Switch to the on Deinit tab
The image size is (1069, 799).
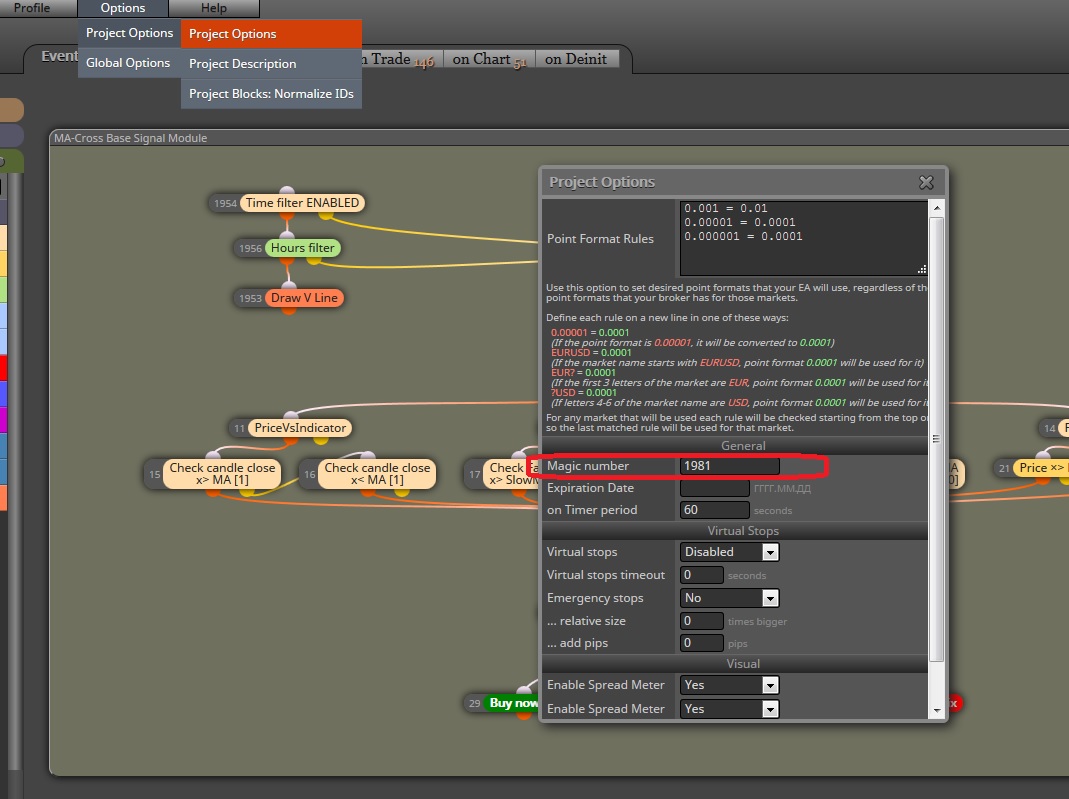576,59
